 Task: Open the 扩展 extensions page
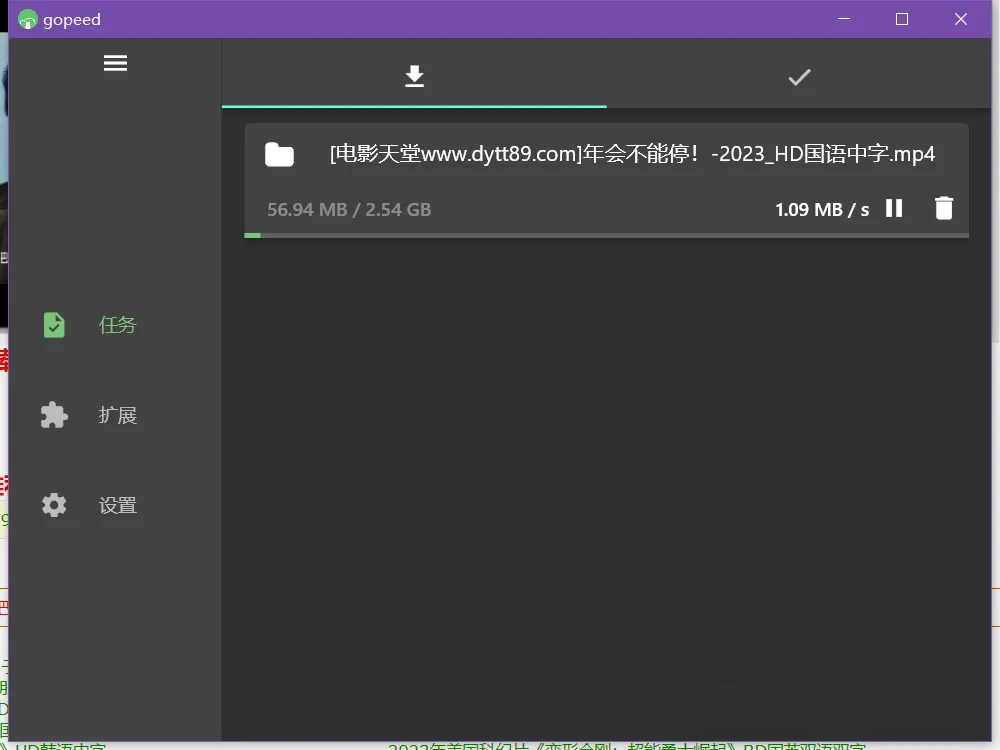(115, 415)
